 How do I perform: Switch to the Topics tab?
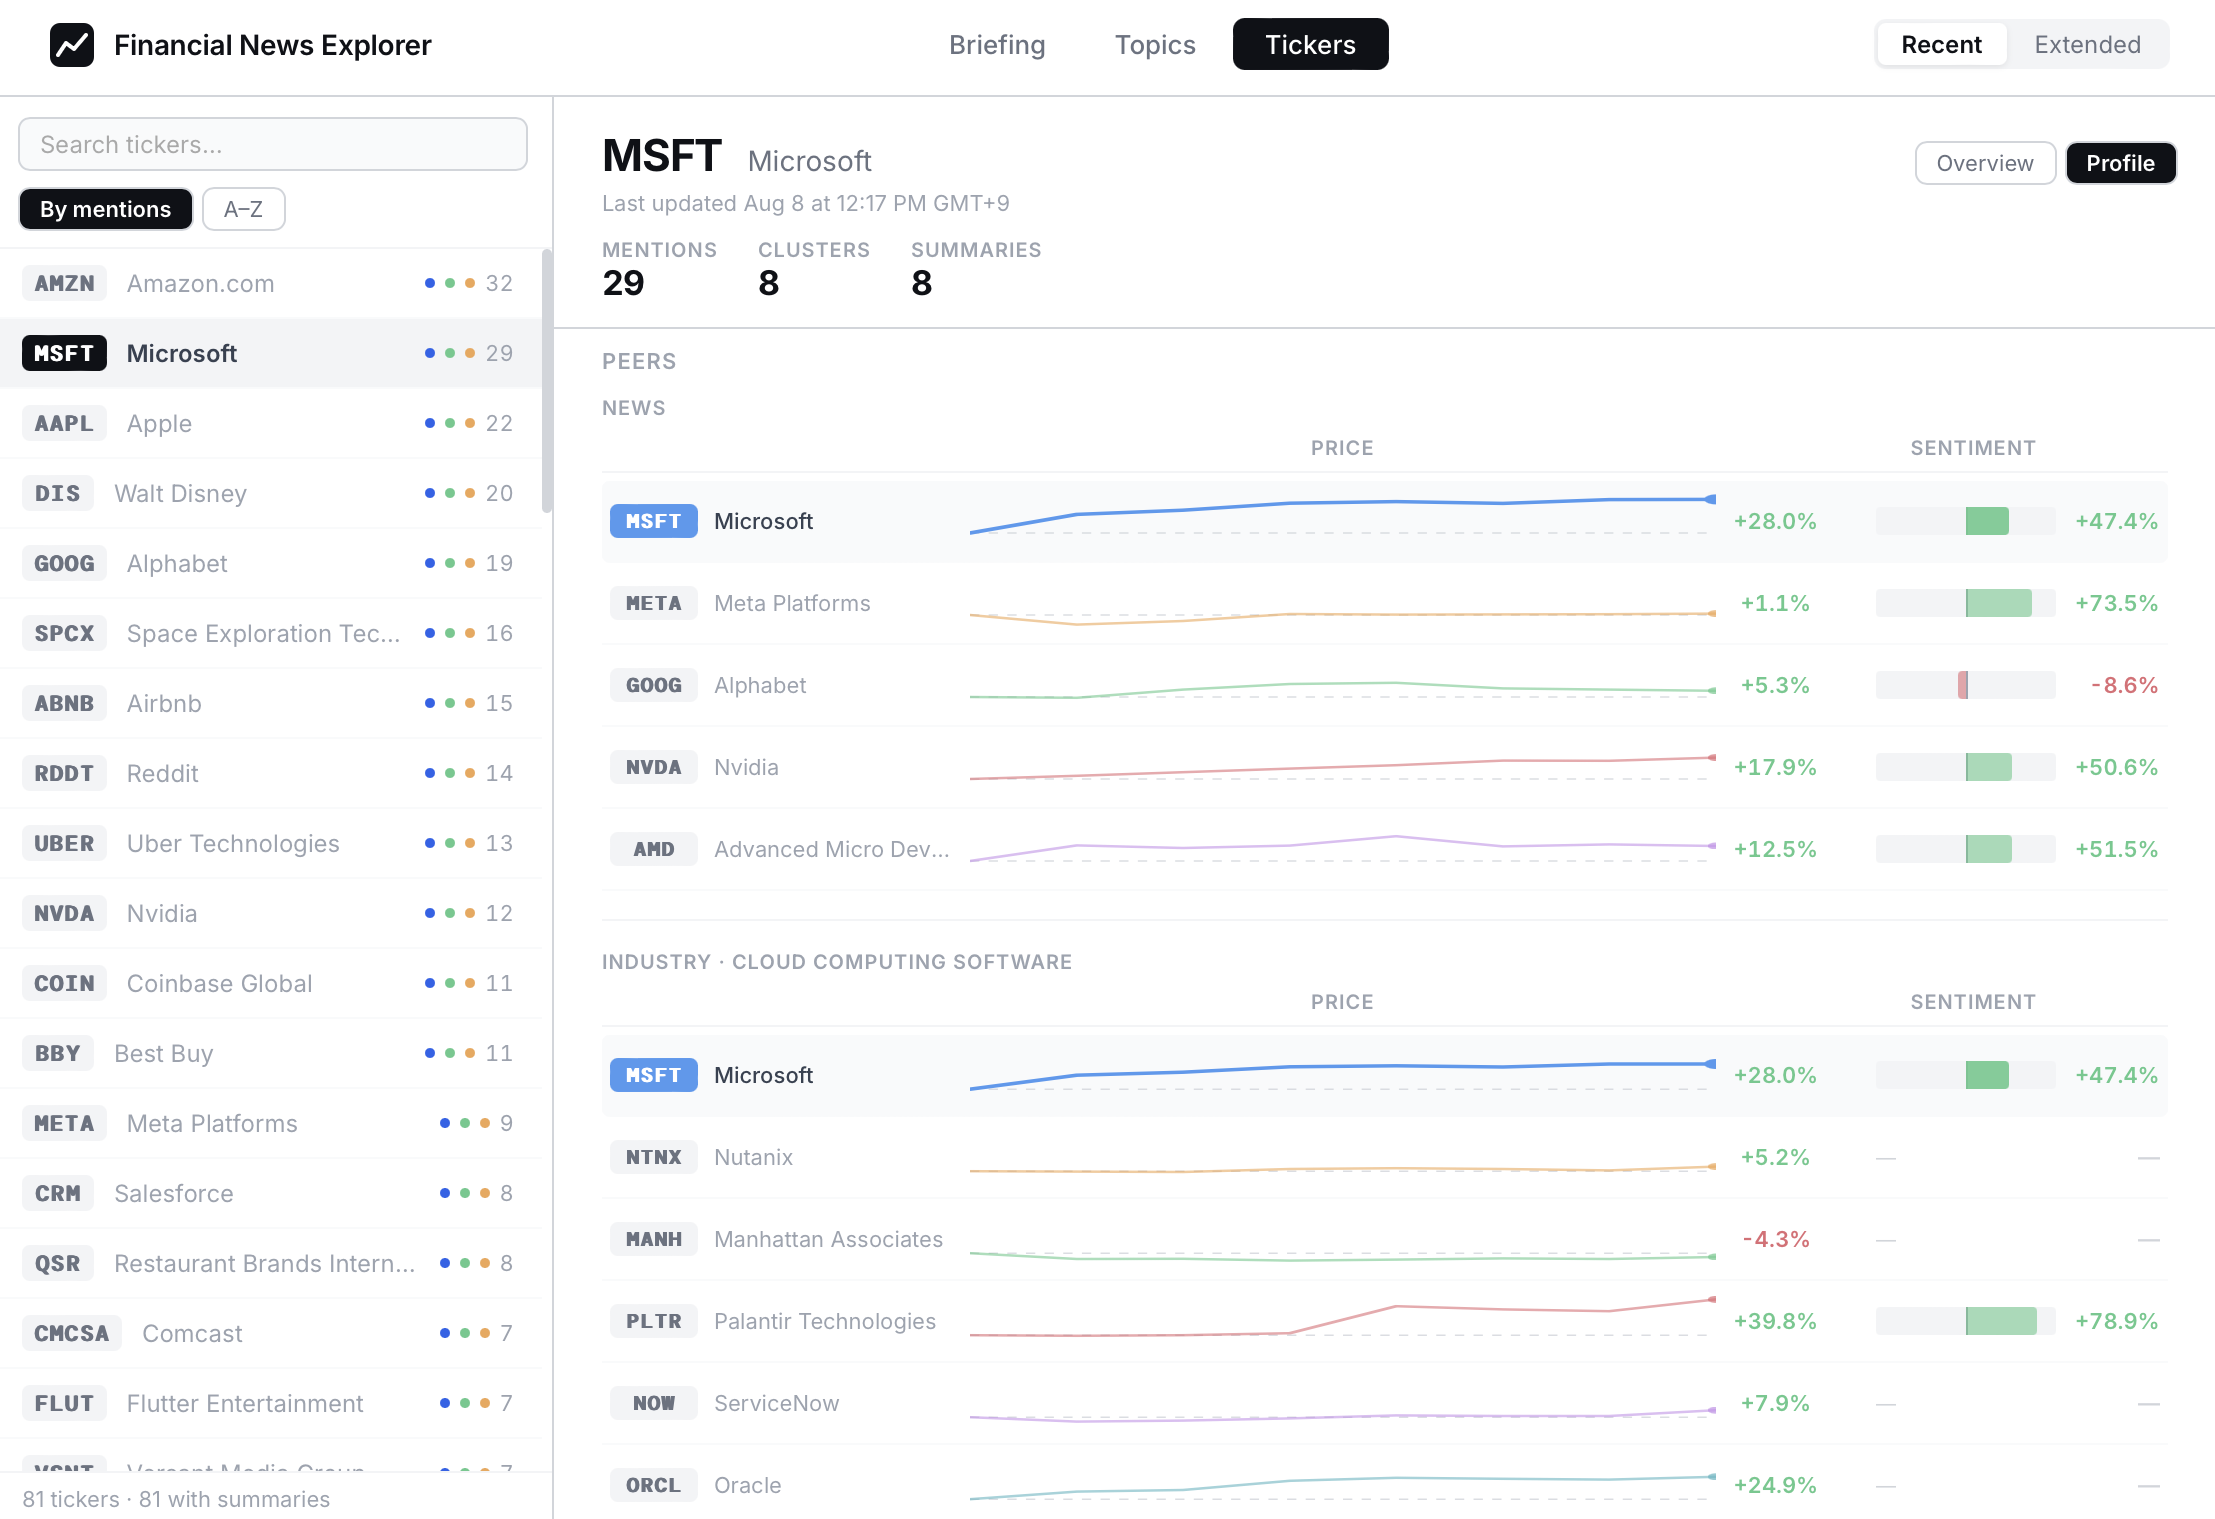click(x=1155, y=45)
